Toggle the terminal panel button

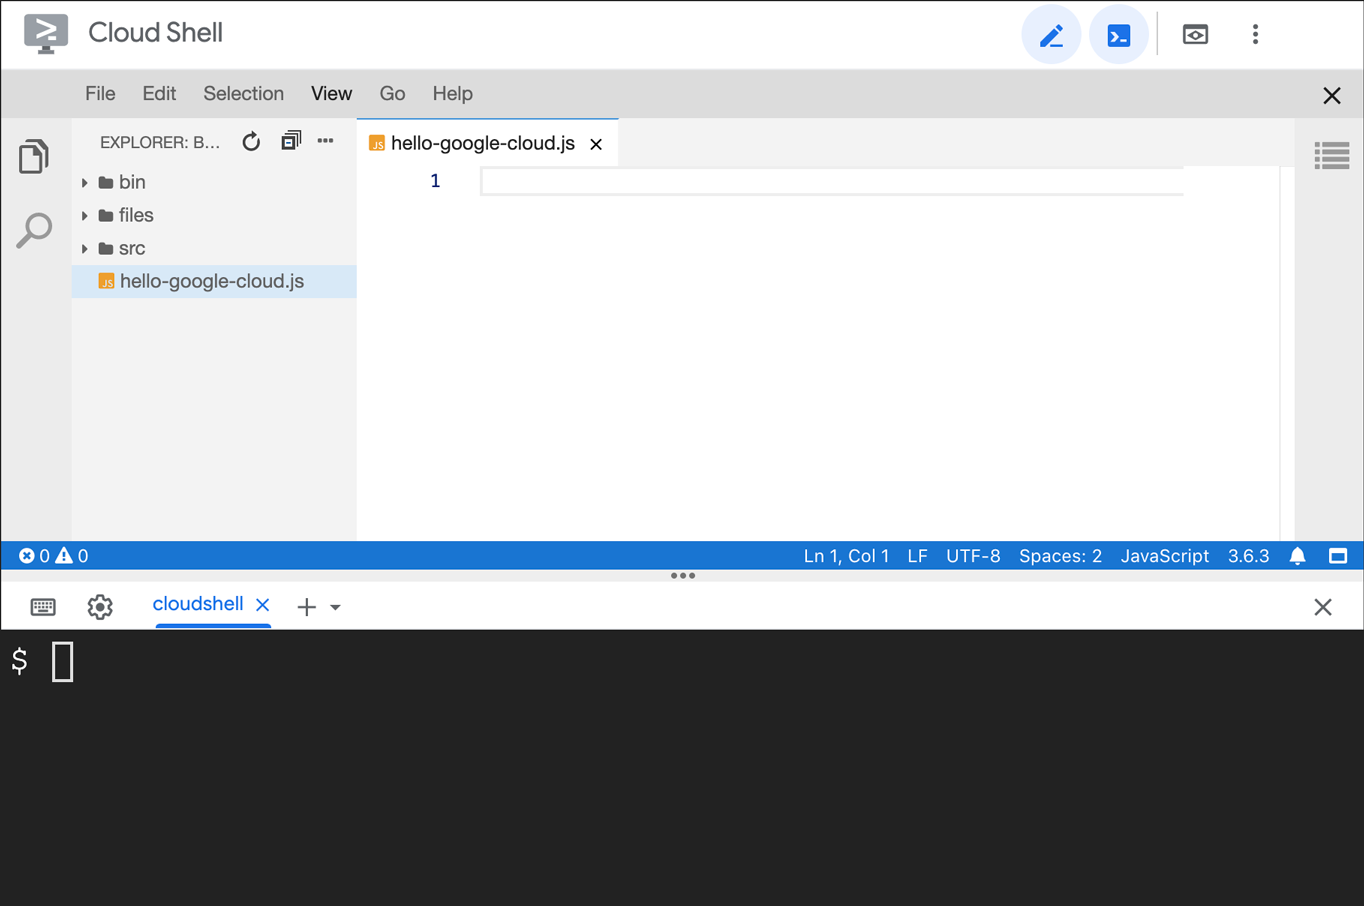(x=1118, y=36)
